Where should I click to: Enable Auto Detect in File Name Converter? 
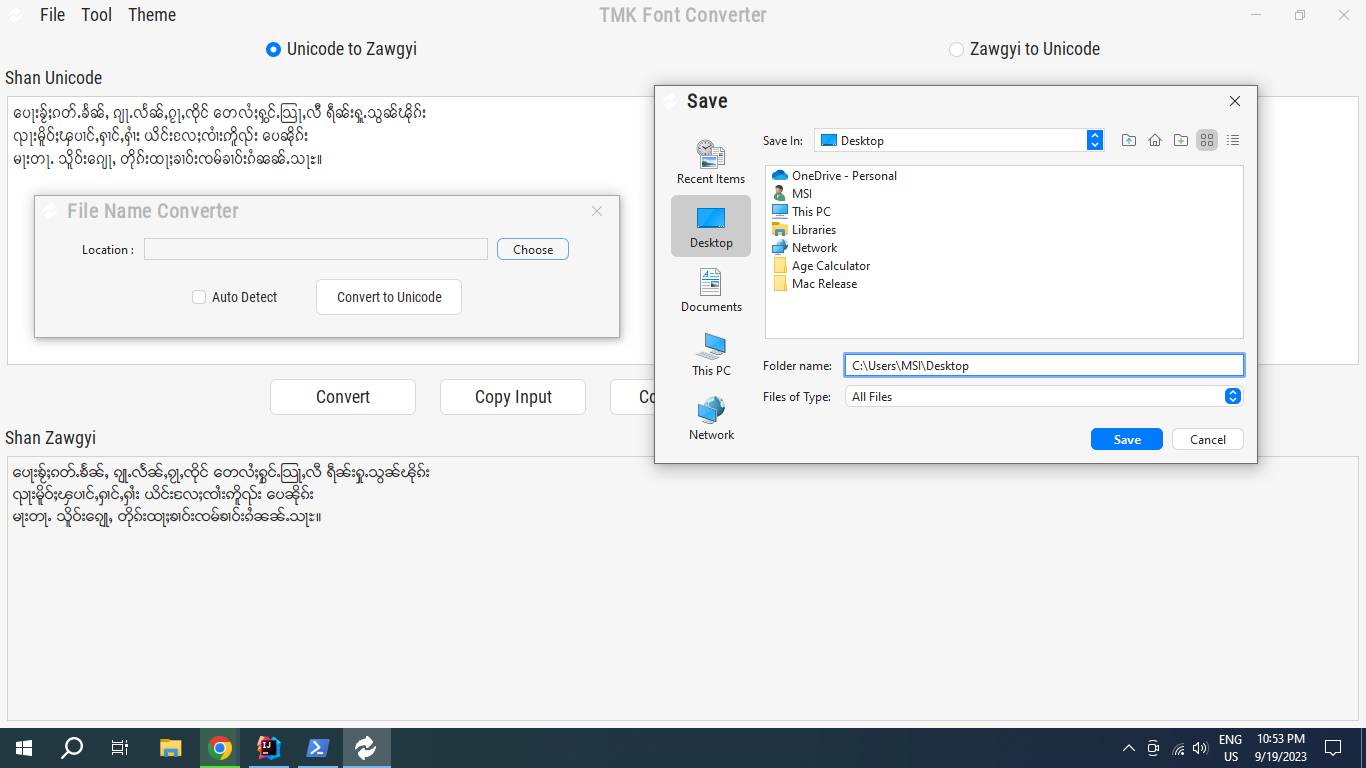click(198, 297)
